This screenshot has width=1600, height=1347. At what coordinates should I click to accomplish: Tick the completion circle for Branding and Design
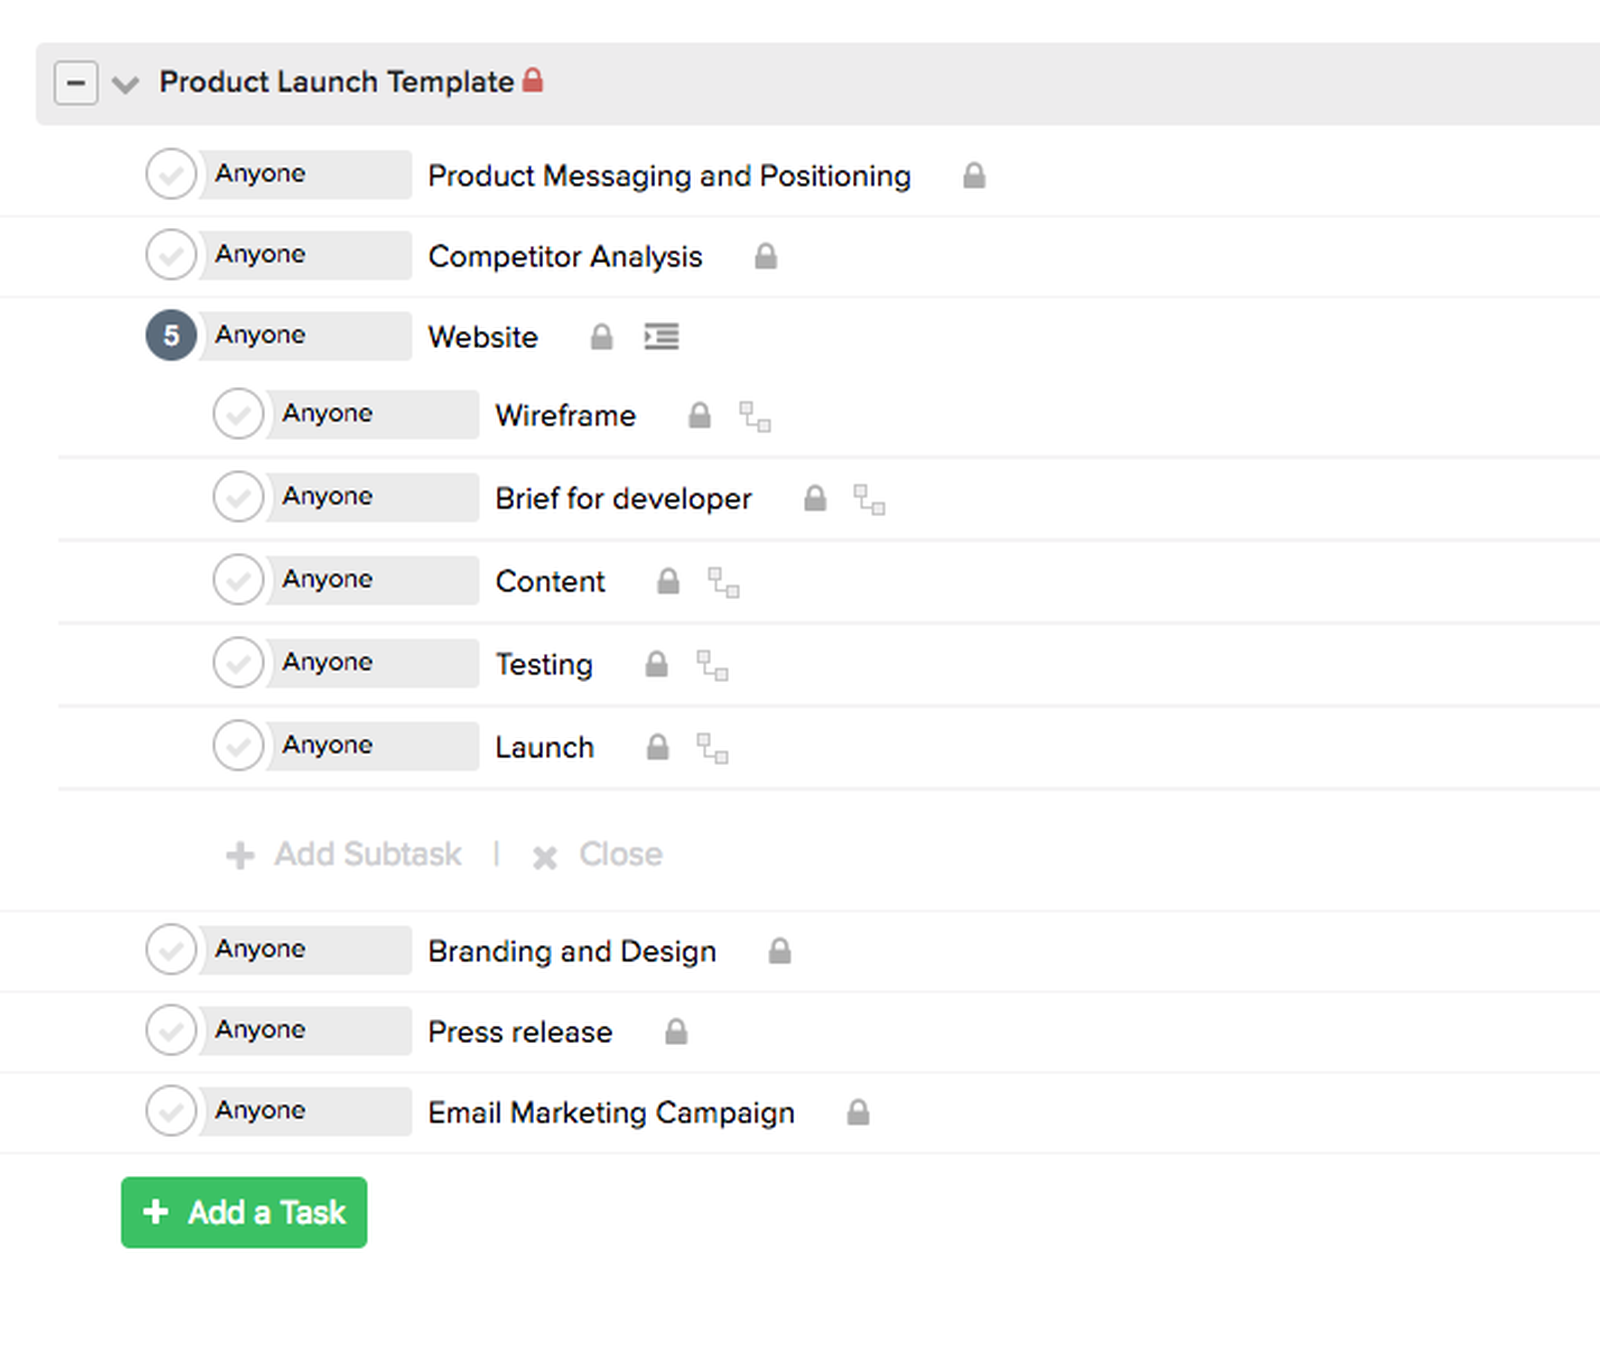(x=171, y=950)
